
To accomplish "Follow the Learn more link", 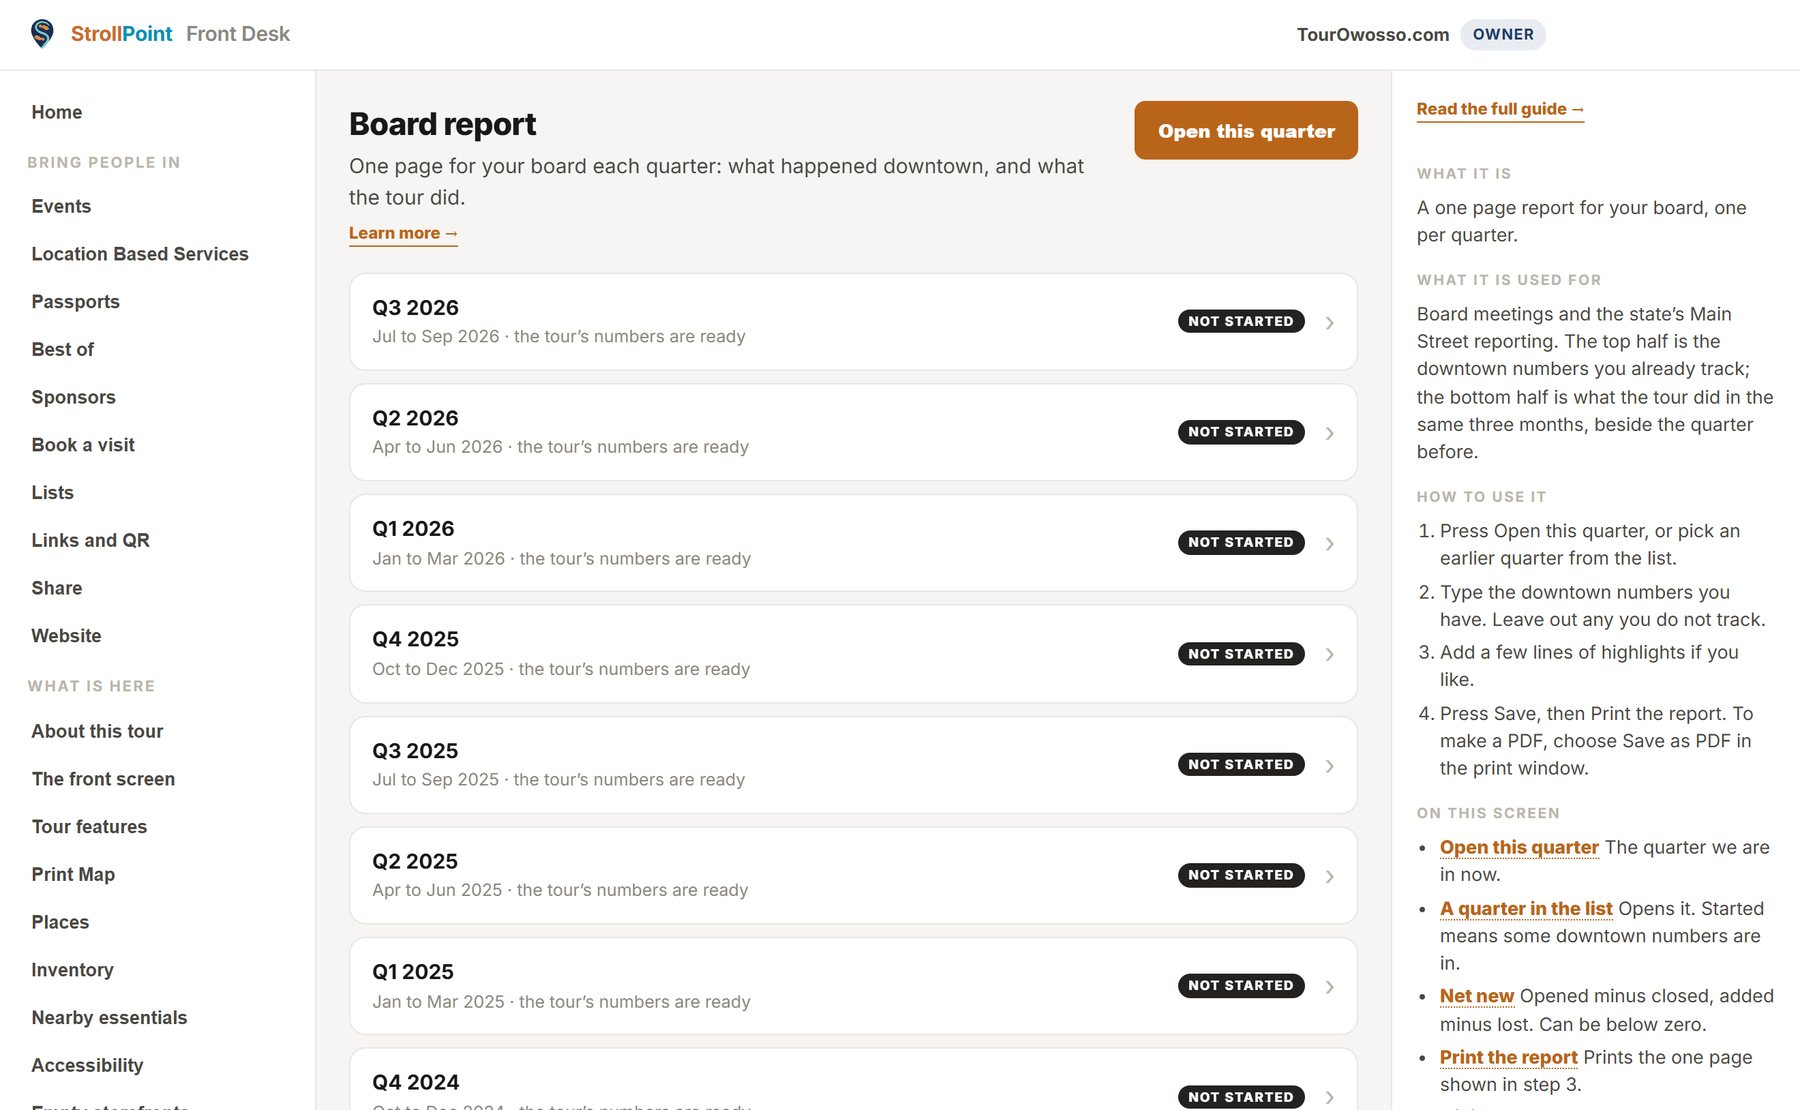I will (403, 233).
